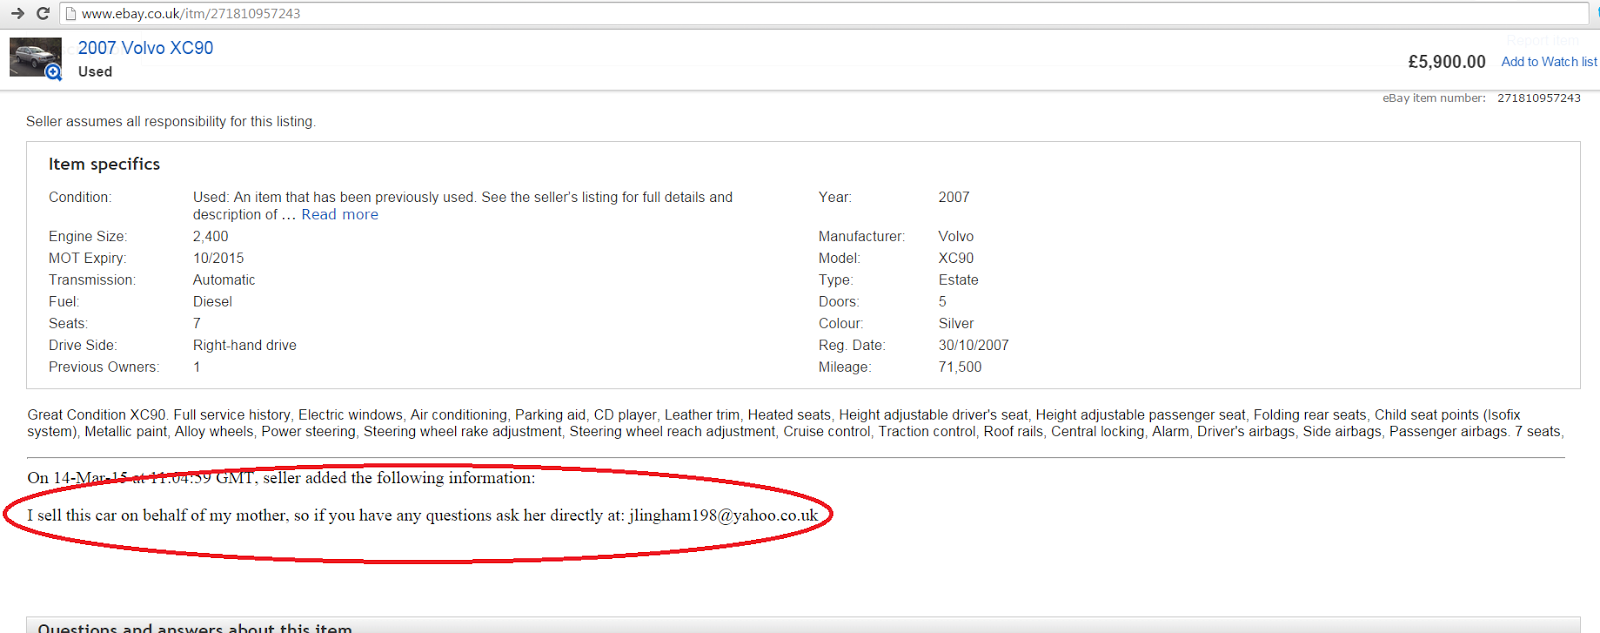The image size is (1600, 633).
Task: Click 'Seller assumes all responsibility' notice
Action: click(x=171, y=122)
